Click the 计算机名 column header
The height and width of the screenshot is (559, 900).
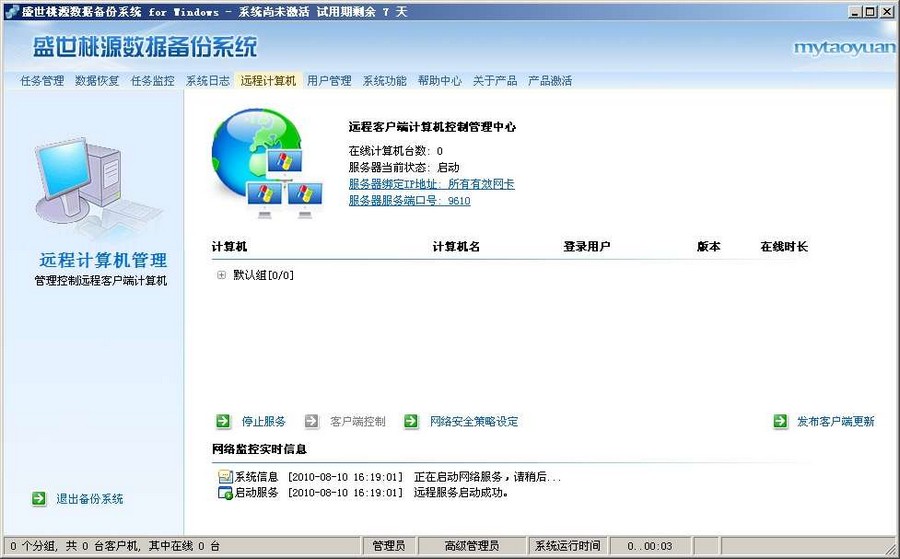pyautogui.click(x=456, y=246)
